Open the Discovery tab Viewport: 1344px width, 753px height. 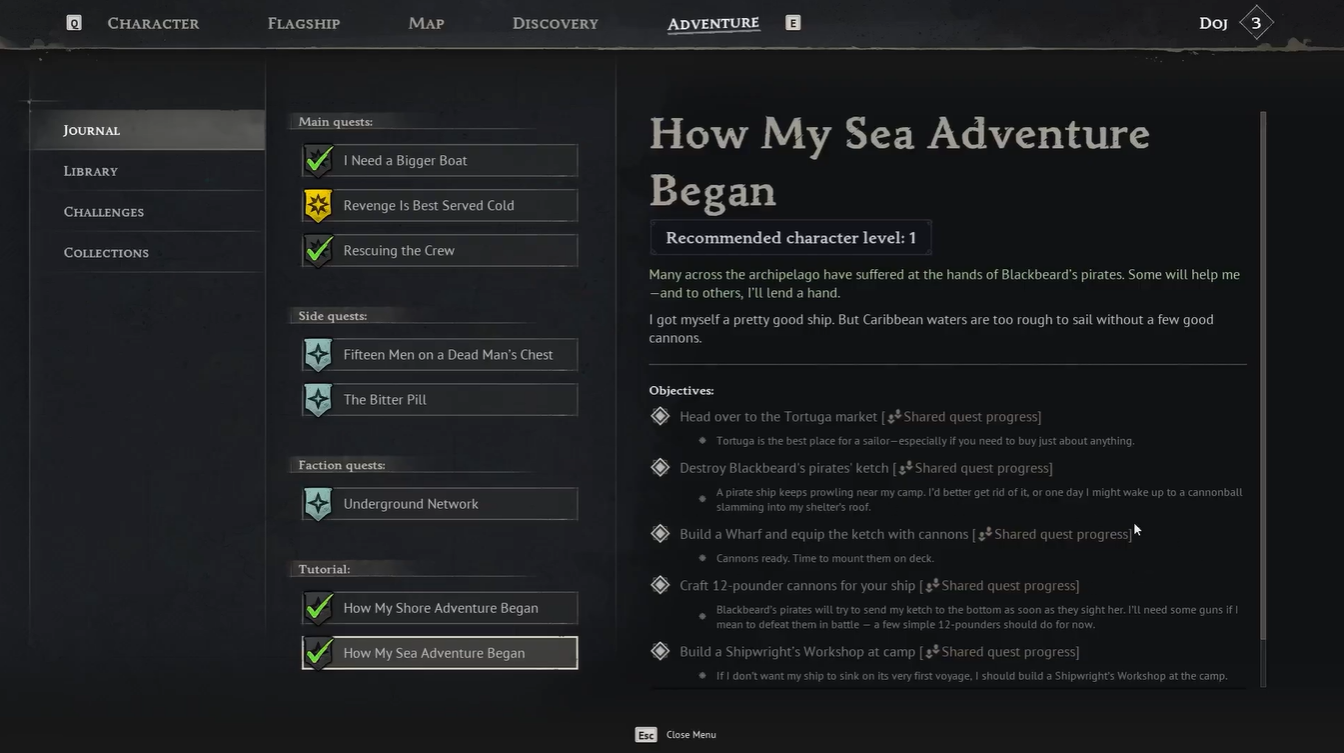pyautogui.click(x=555, y=23)
